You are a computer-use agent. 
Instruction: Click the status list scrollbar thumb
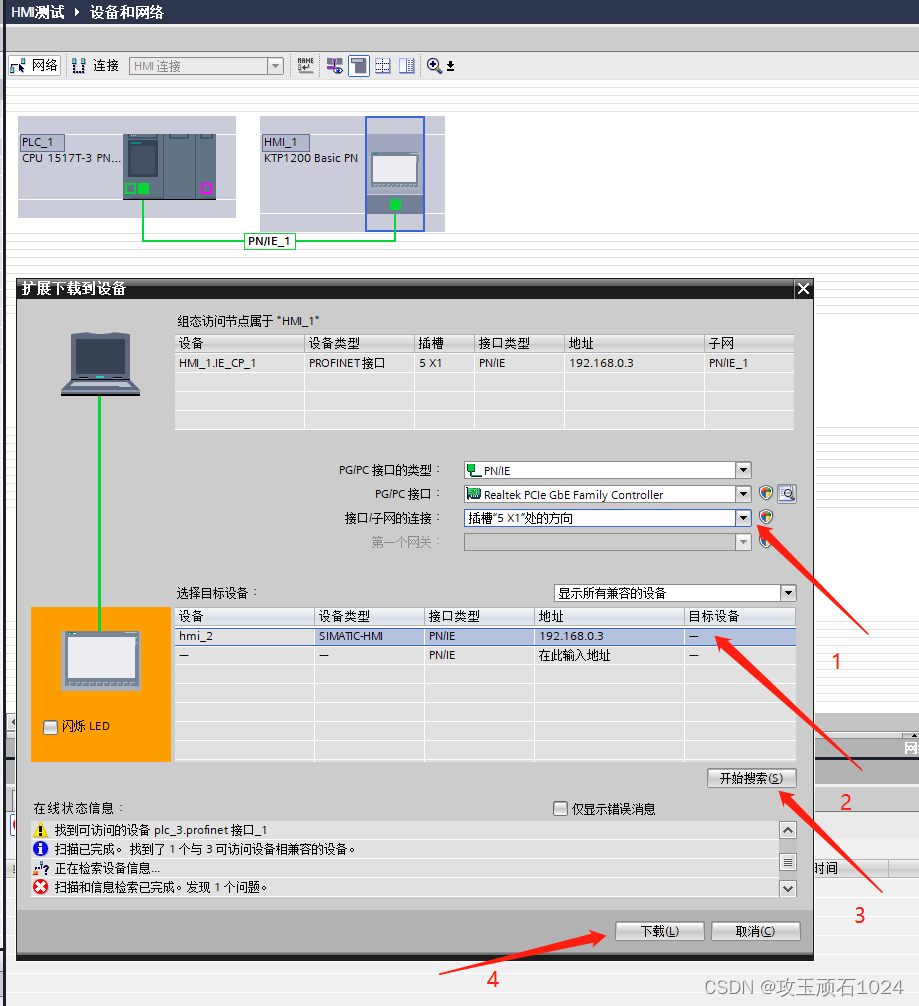click(x=788, y=862)
